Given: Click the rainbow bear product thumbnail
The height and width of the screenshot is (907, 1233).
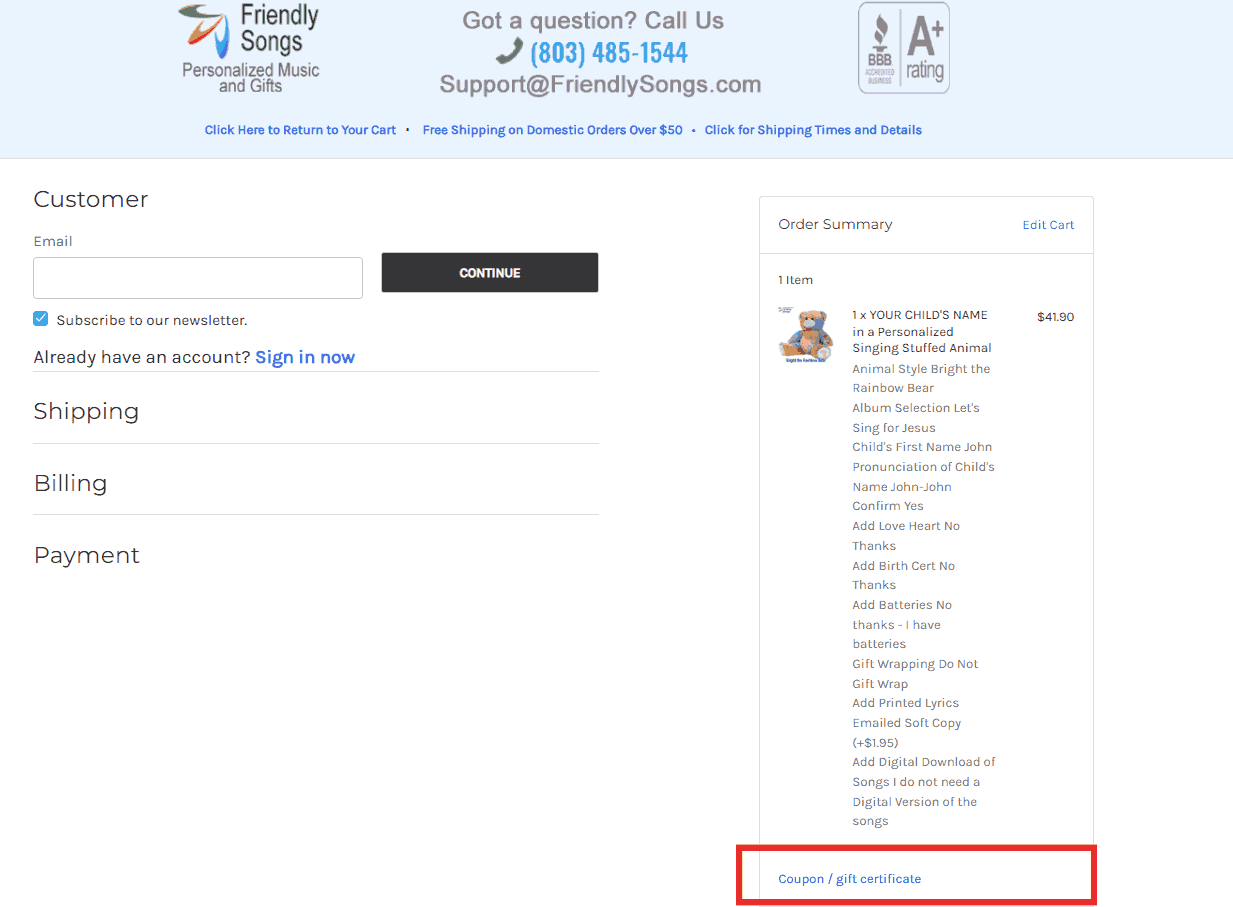Looking at the screenshot, I should (805, 336).
